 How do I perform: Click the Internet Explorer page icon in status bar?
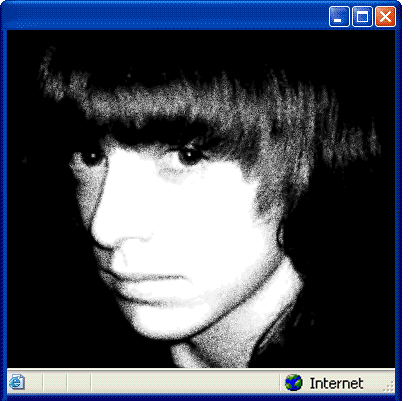coord(16,382)
